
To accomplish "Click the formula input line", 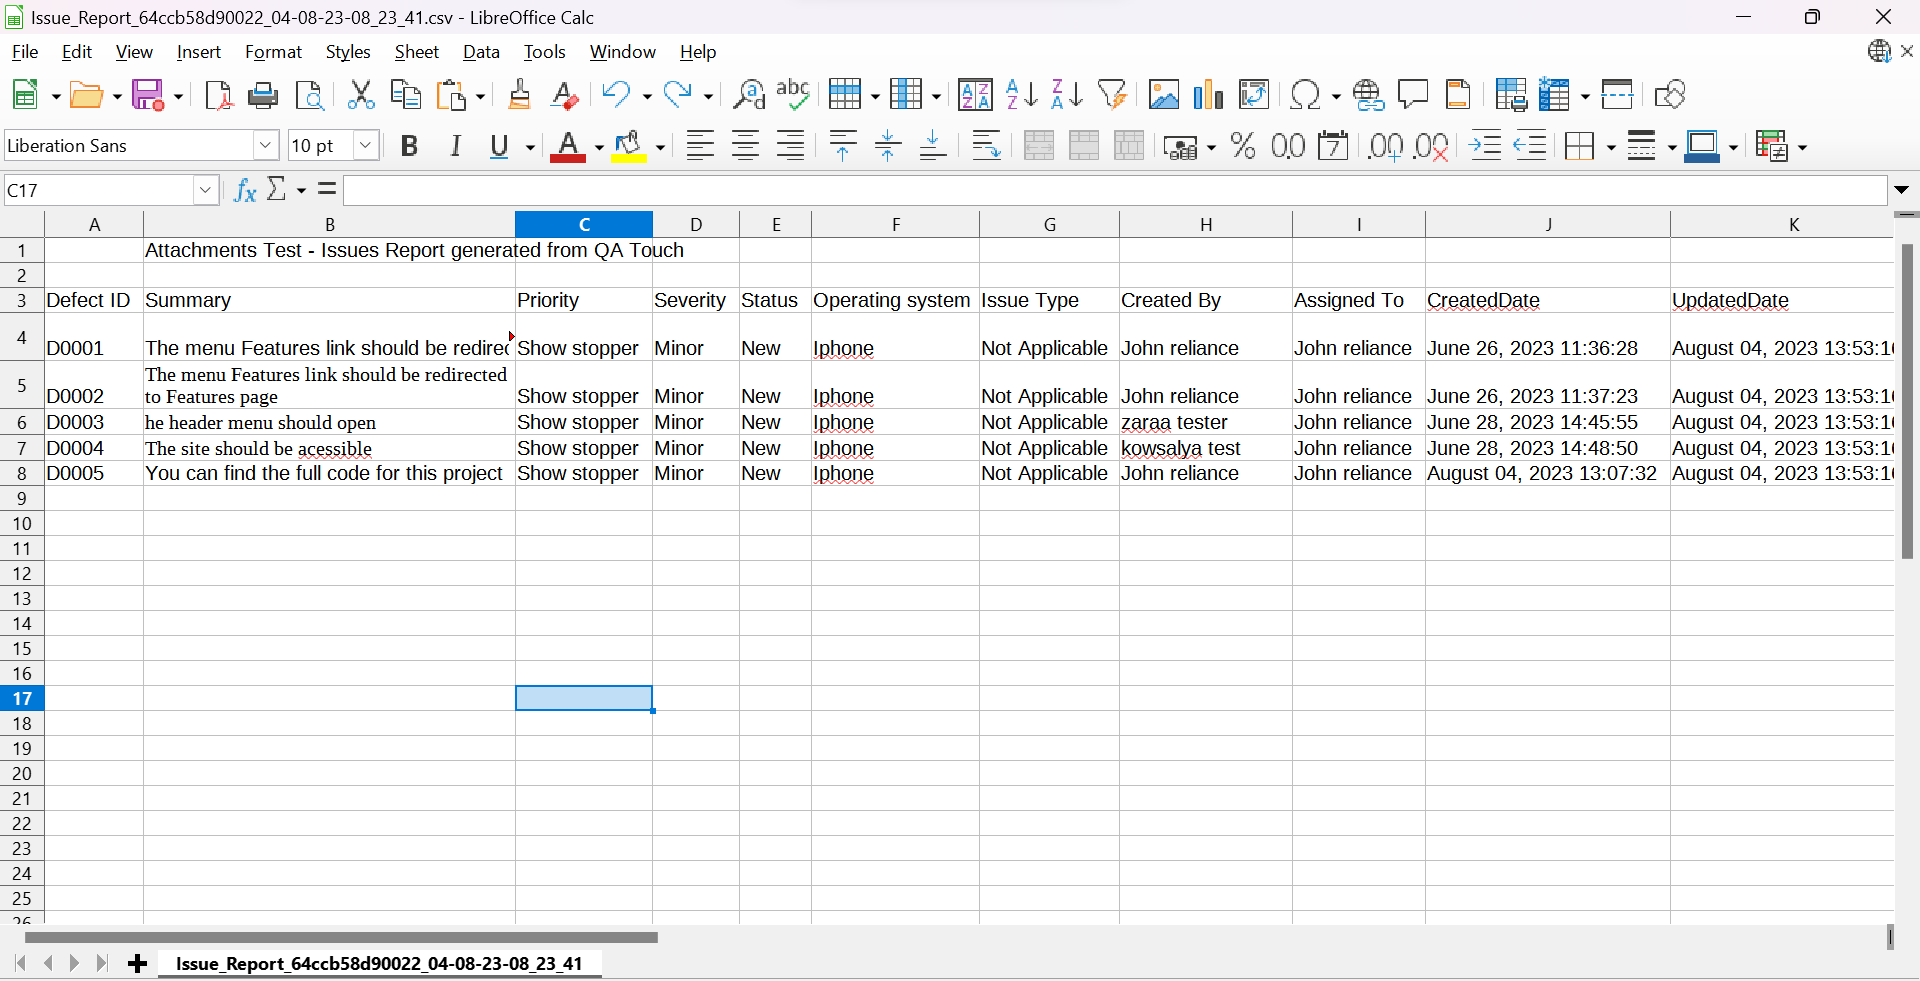I will click(x=1115, y=190).
